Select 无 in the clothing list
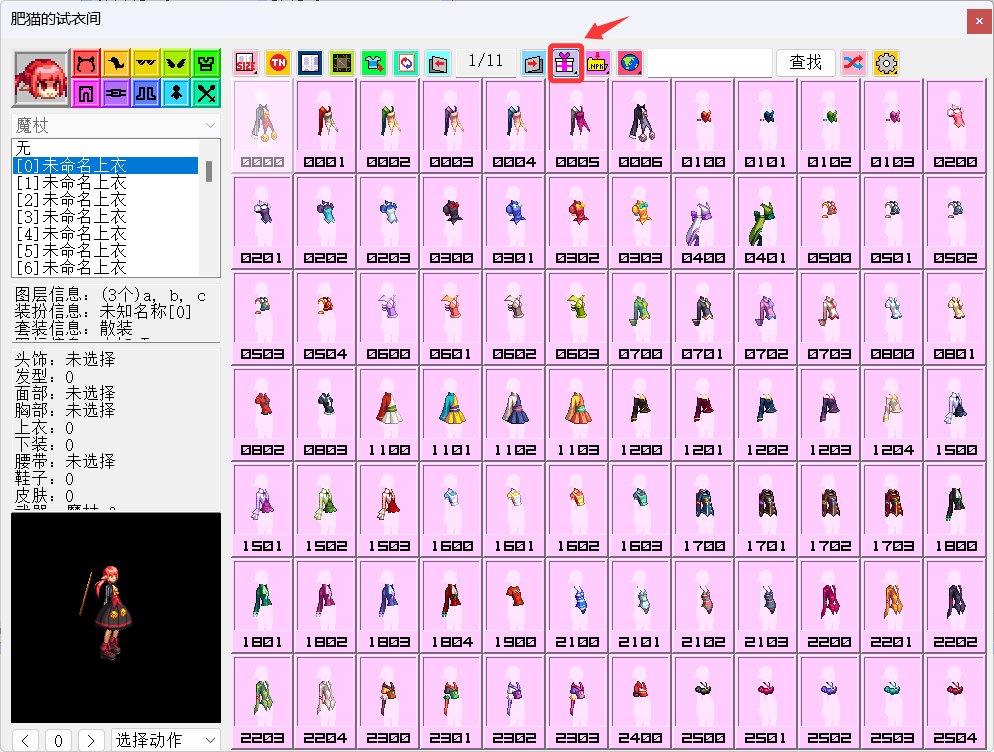The width and height of the screenshot is (994, 752). 105,148
